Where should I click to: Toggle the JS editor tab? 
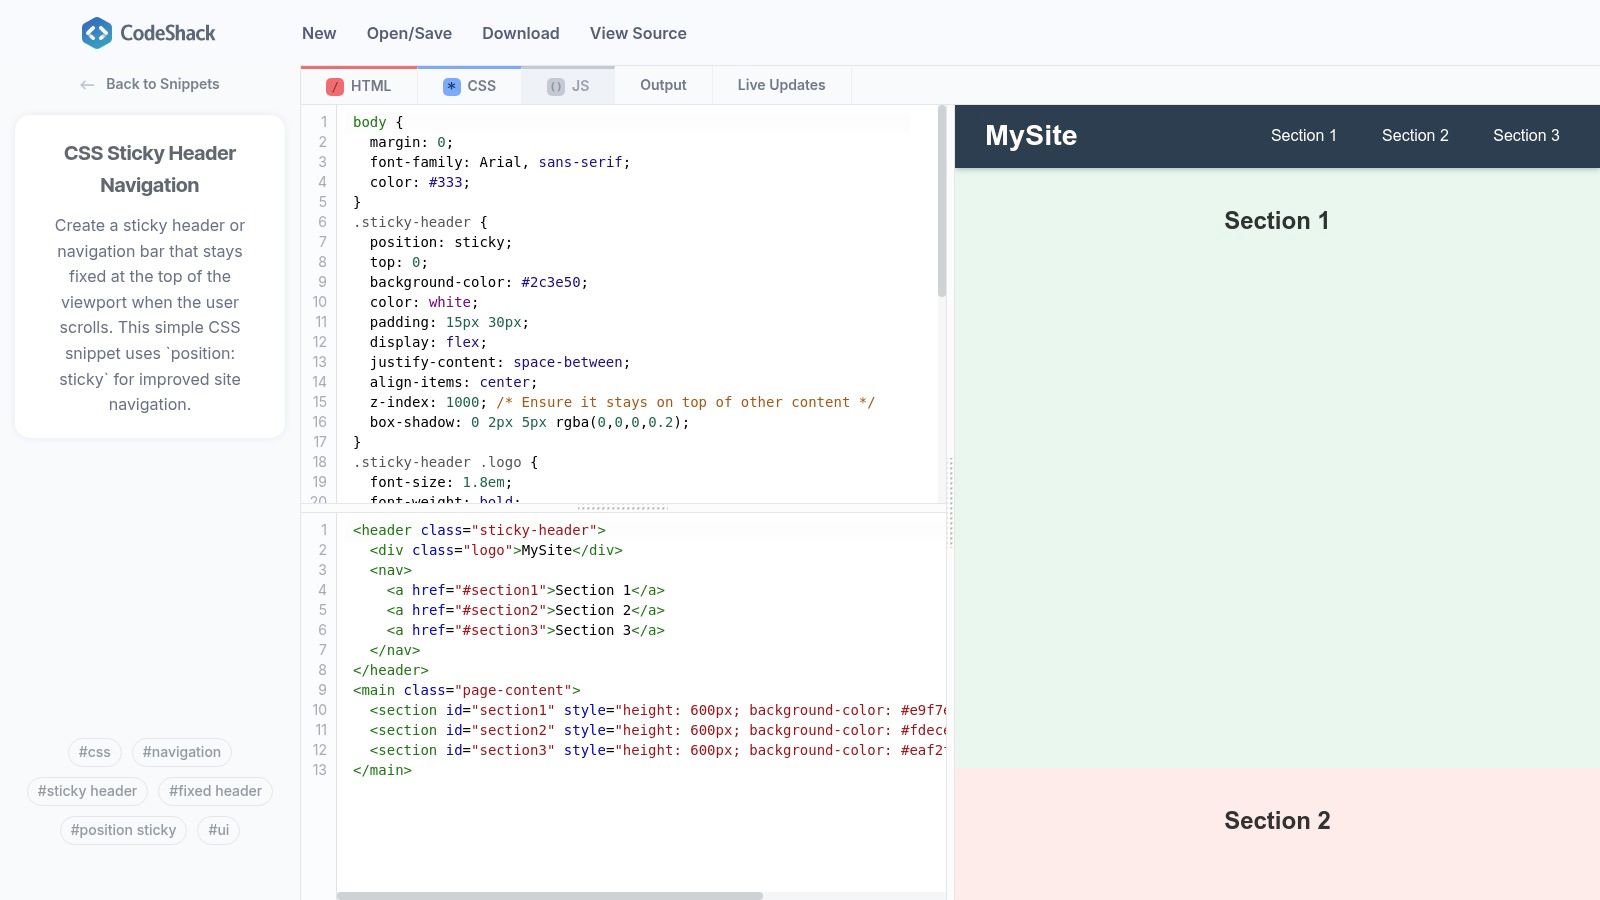[568, 86]
